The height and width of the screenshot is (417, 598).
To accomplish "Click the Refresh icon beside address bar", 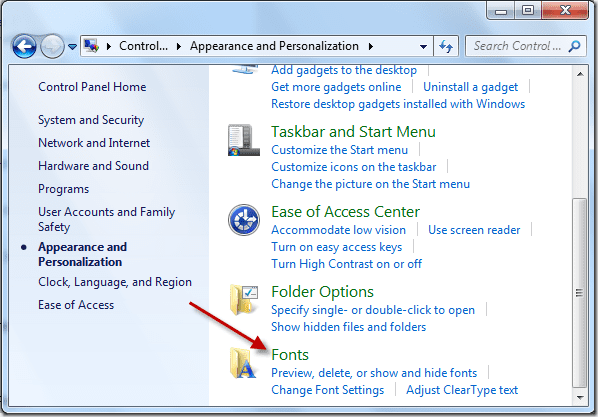I will pos(446,47).
